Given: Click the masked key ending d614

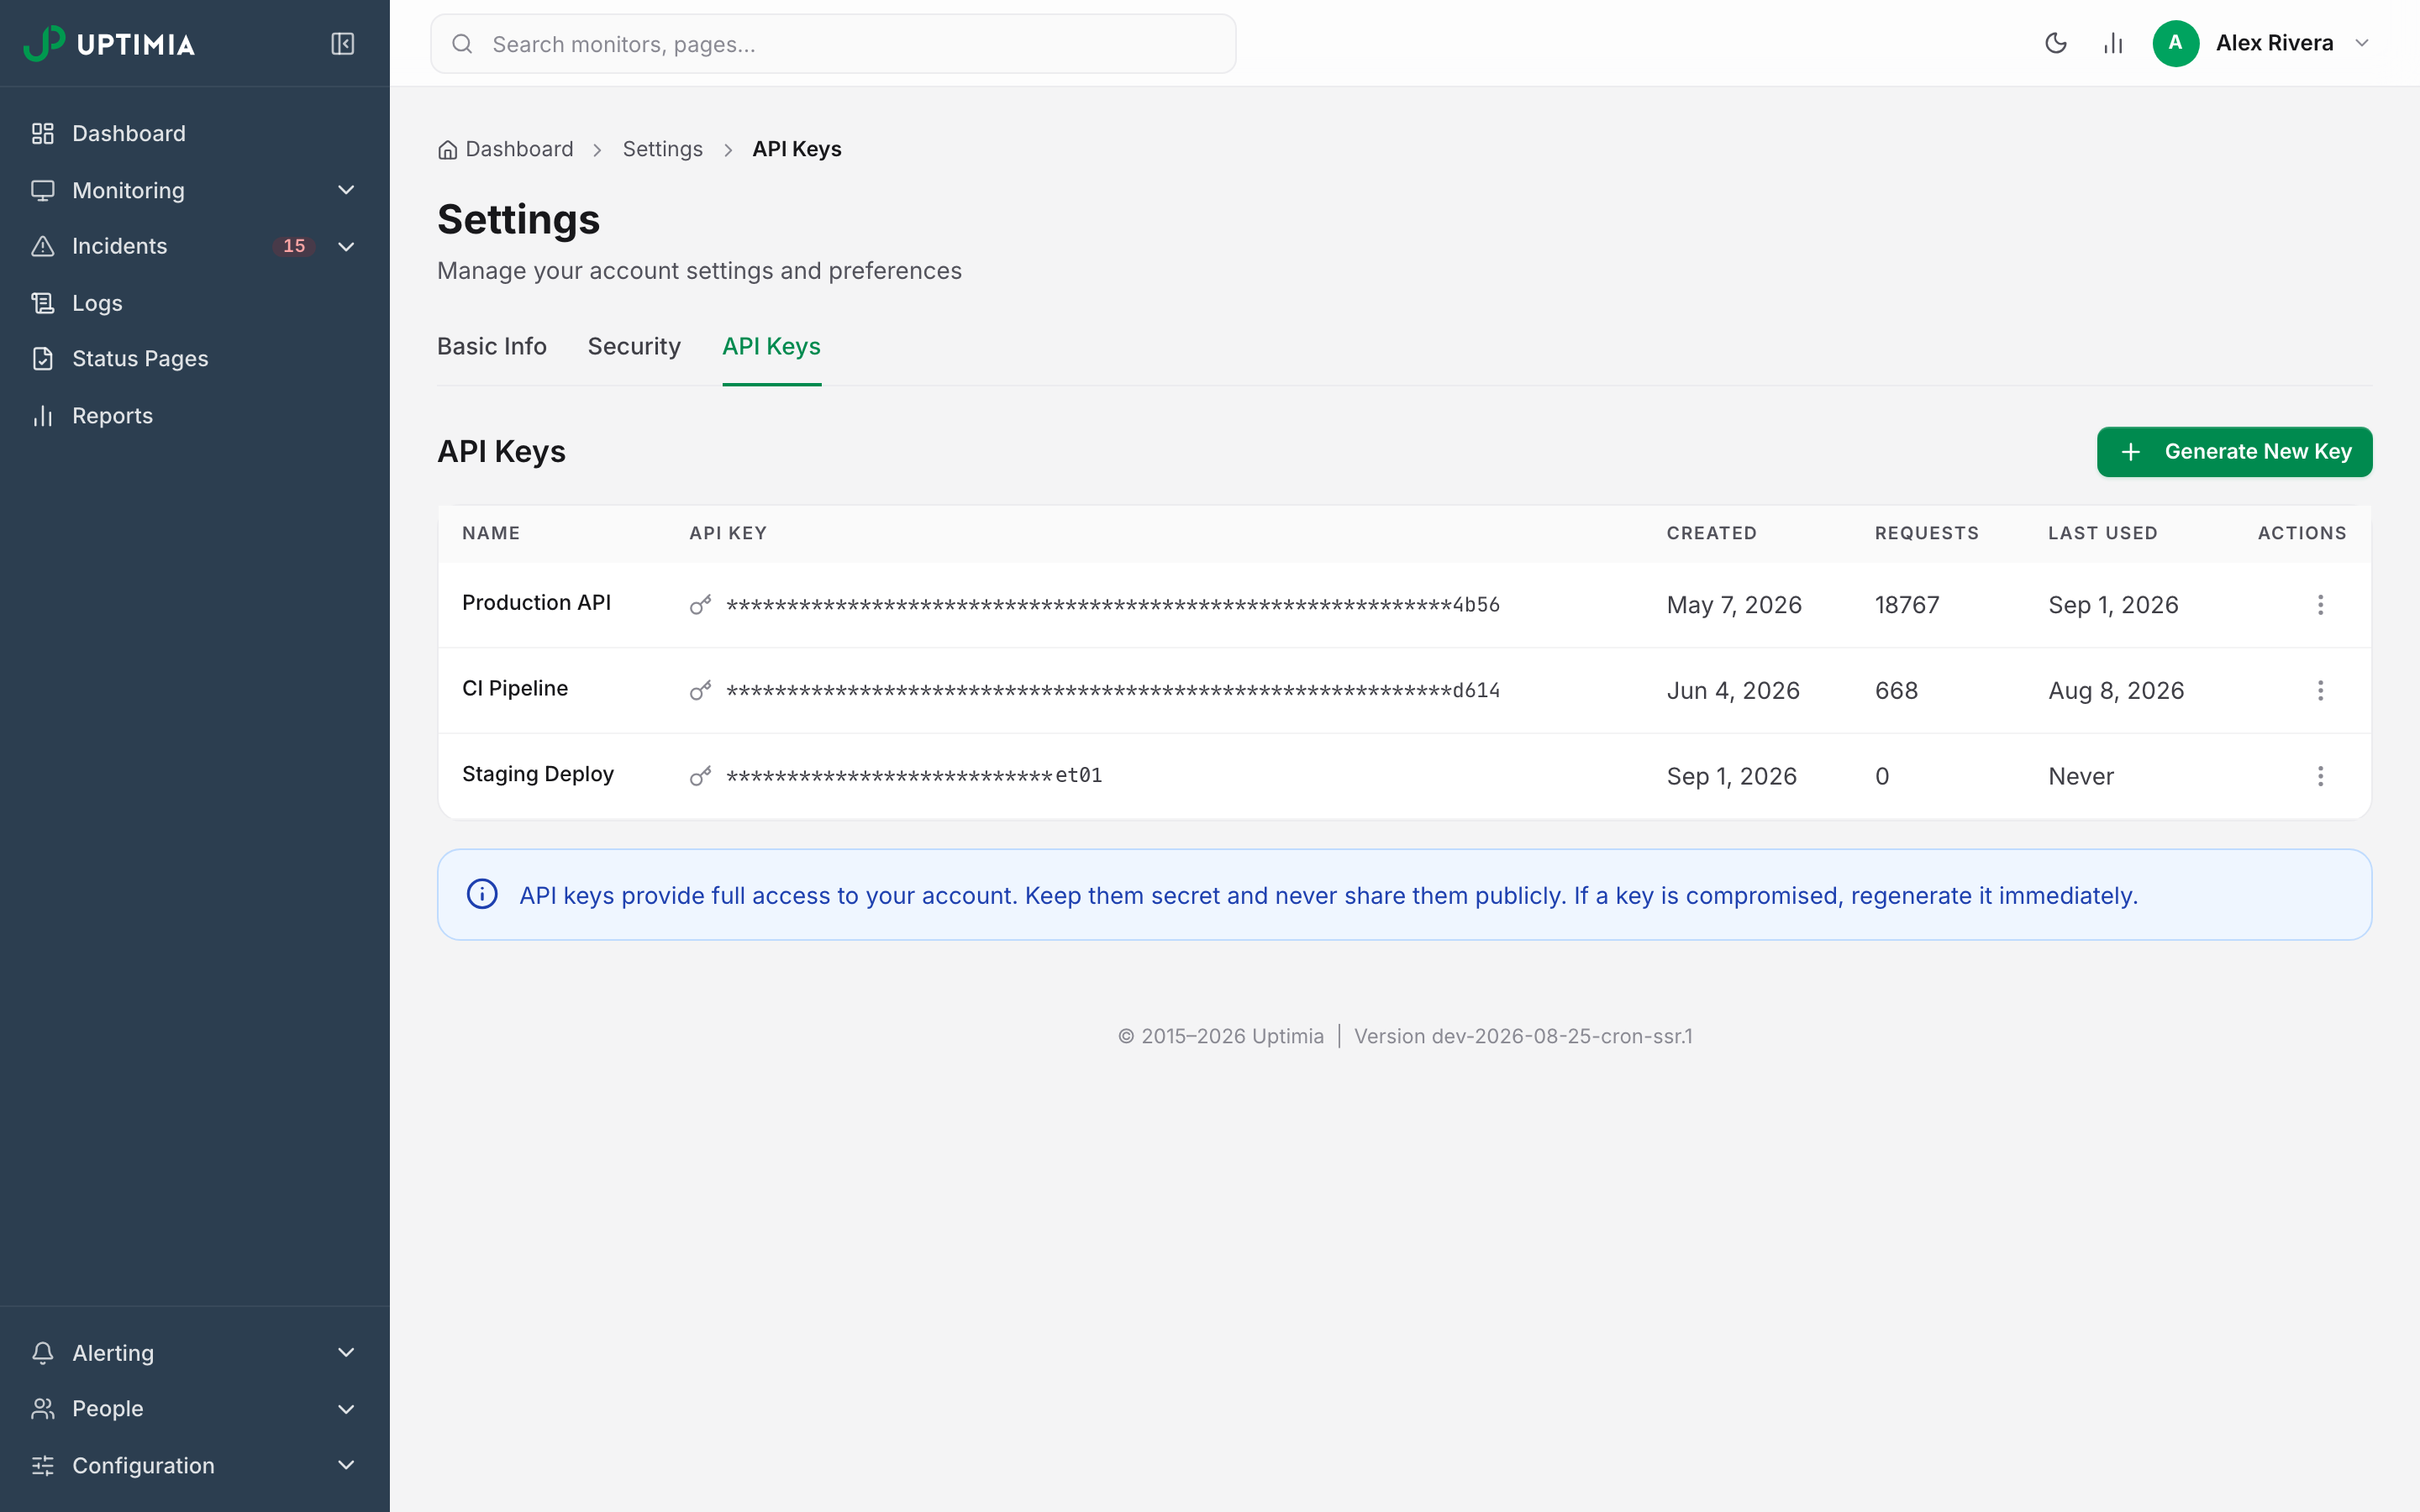Looking at the screenshot, I should coord(1112,691).
